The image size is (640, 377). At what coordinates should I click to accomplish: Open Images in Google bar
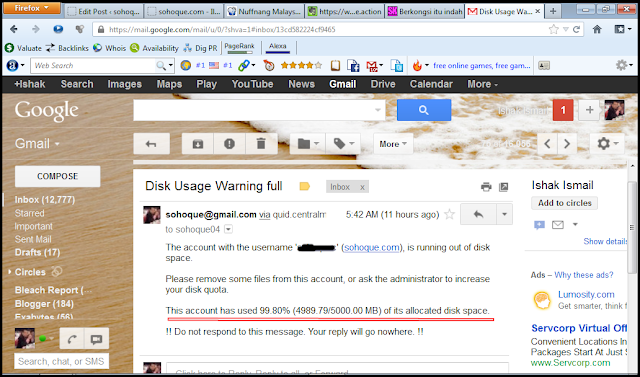point(124,84)
